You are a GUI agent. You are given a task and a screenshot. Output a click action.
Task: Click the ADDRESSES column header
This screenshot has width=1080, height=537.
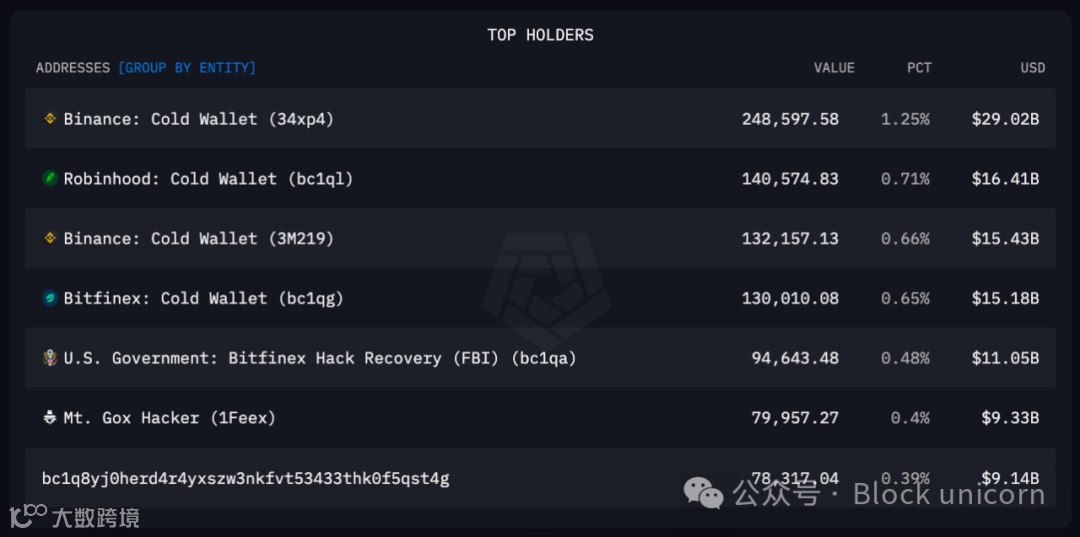[x=73, y=68]
